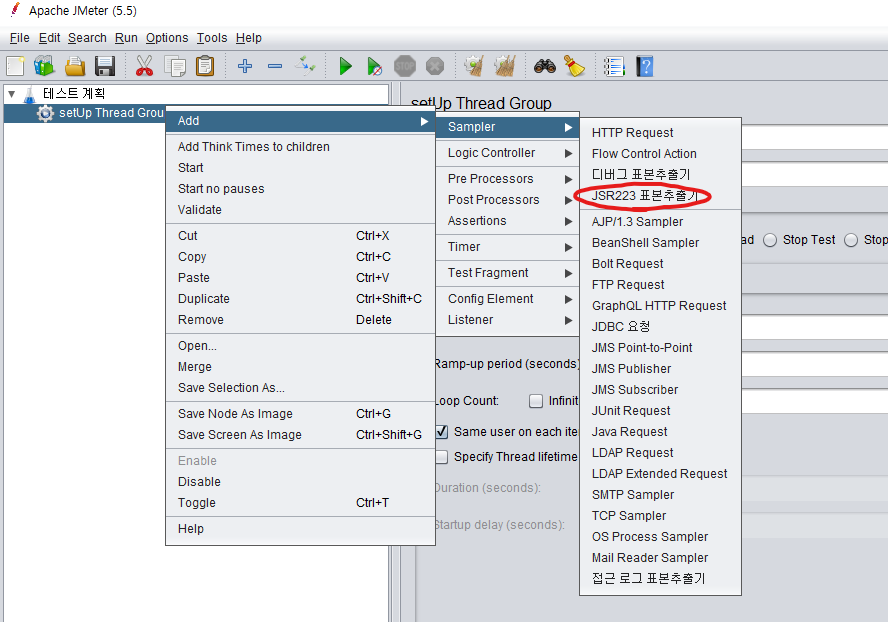
Task: Expand the Logic Controller submenu
Action: pyautogui.click(x=507, y=153)
